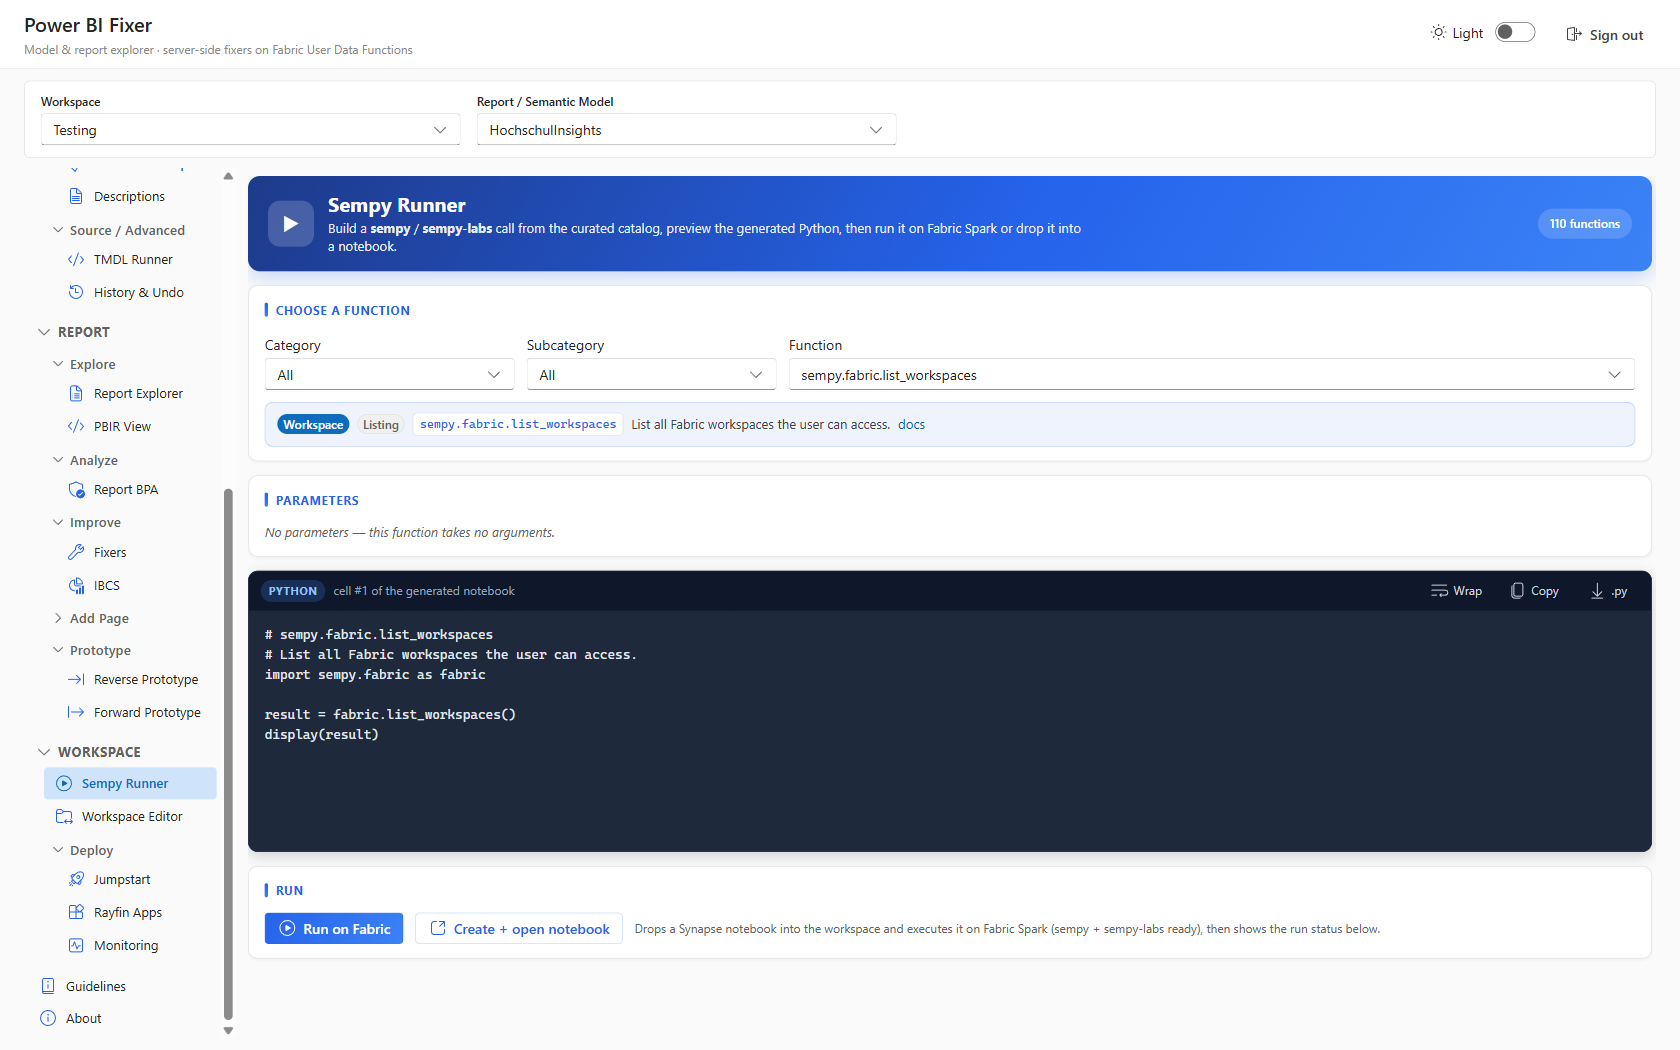Screen dimensions: 1680x1050
Task: Go to the Monitoring page
Action: (x=126, y=945)
